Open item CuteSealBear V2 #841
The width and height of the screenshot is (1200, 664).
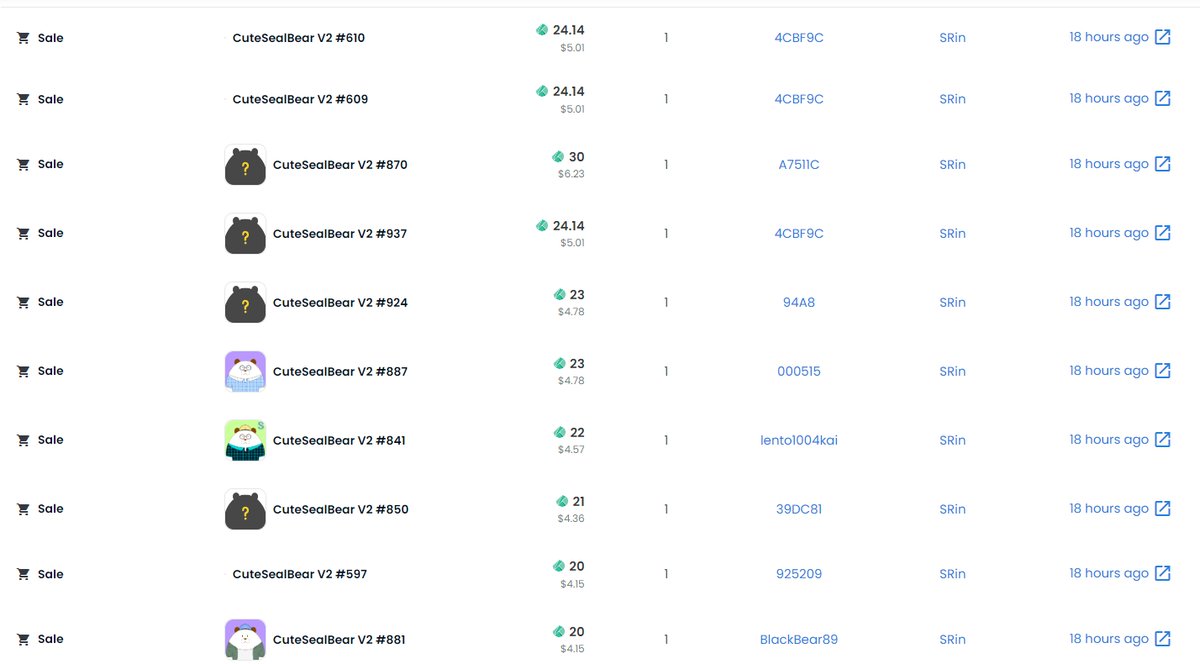[339, 441]
